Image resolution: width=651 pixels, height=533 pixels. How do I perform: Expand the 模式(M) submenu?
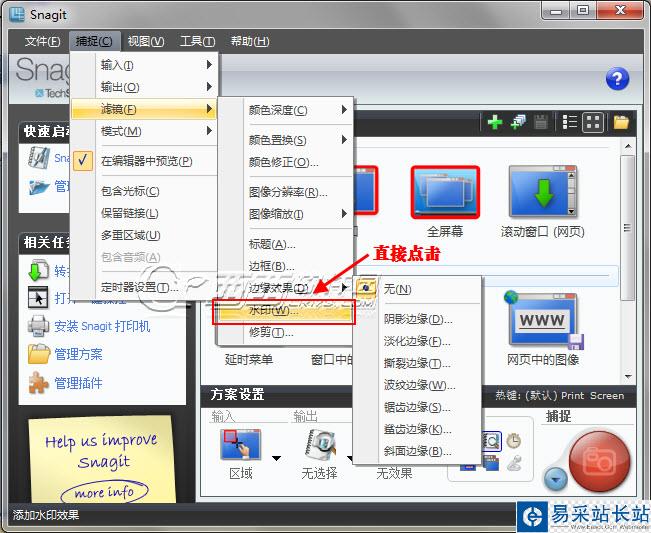tap(144, 131)
